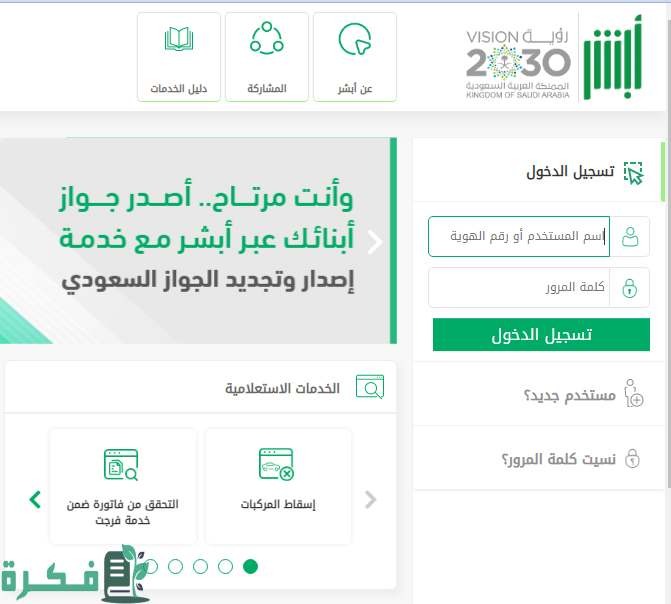Click the login cursor icon beside تسجيل الدخول heading
The image size is (671, 604).
(x=633, y=173)
